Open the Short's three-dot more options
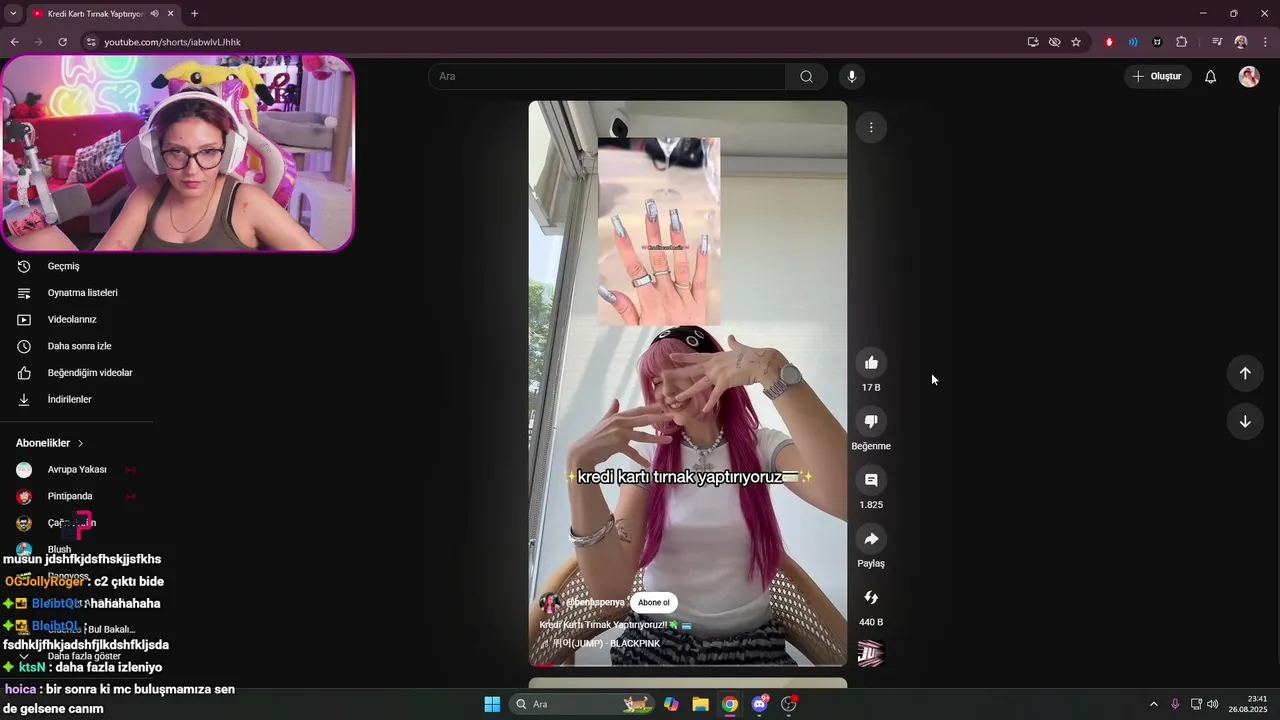The width and height of the screenshot is (1280, 720). pos(871,127)
